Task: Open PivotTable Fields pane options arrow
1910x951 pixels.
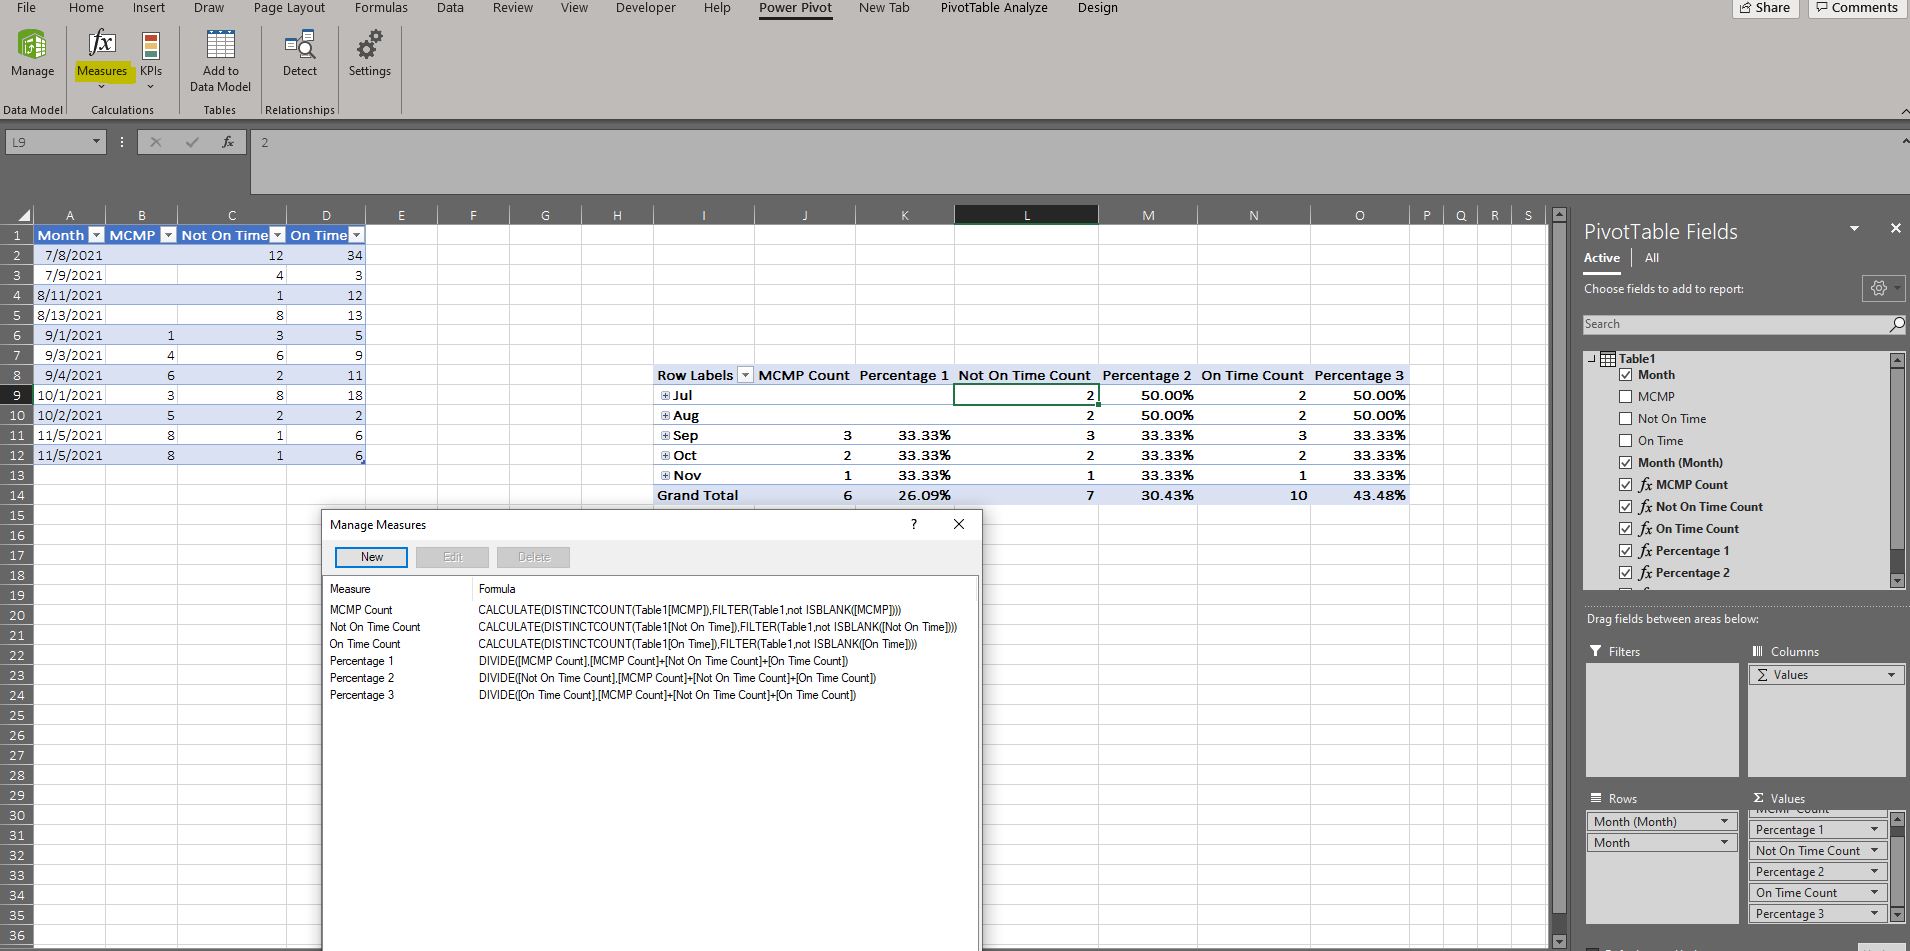Action: pos(1854,229)
